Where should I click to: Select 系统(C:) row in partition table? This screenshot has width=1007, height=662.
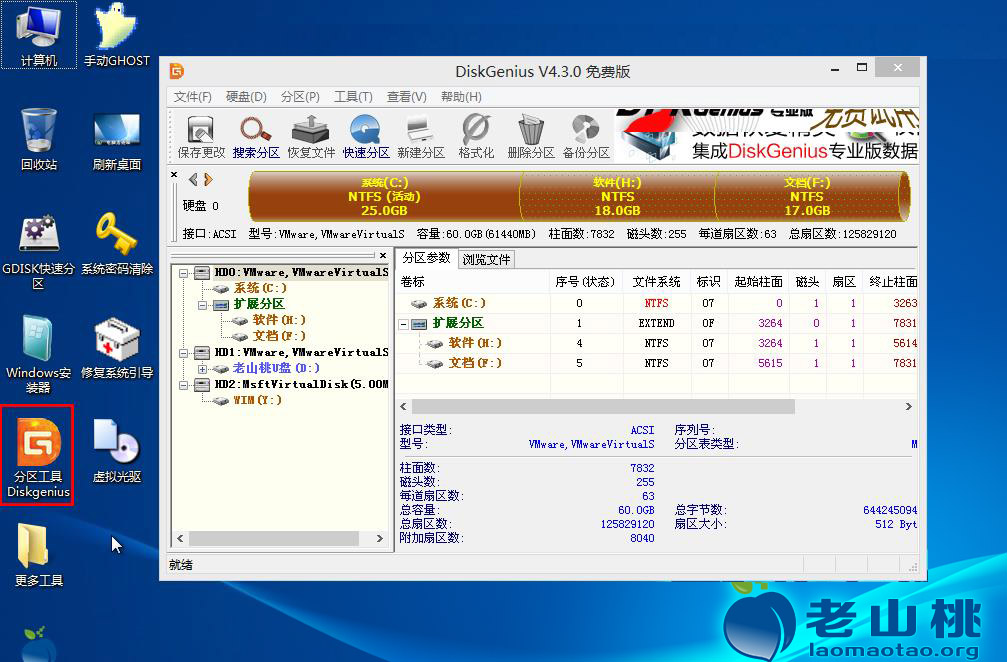coord(657,303)
